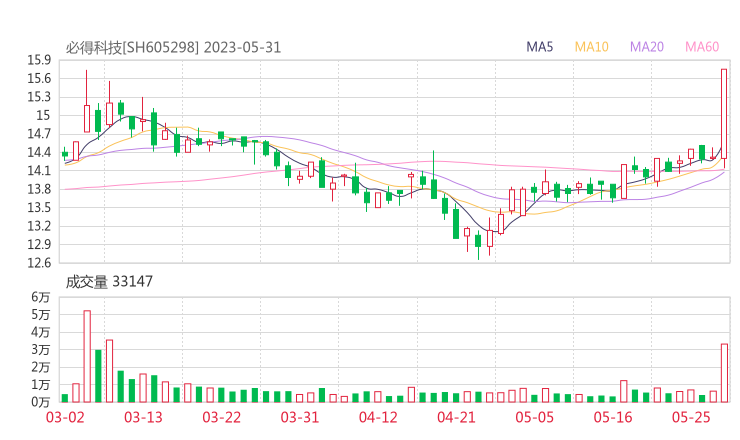Click the 13.8 price axis label
The width and height of the screenshot is (740, 440).
pos(39,189)
